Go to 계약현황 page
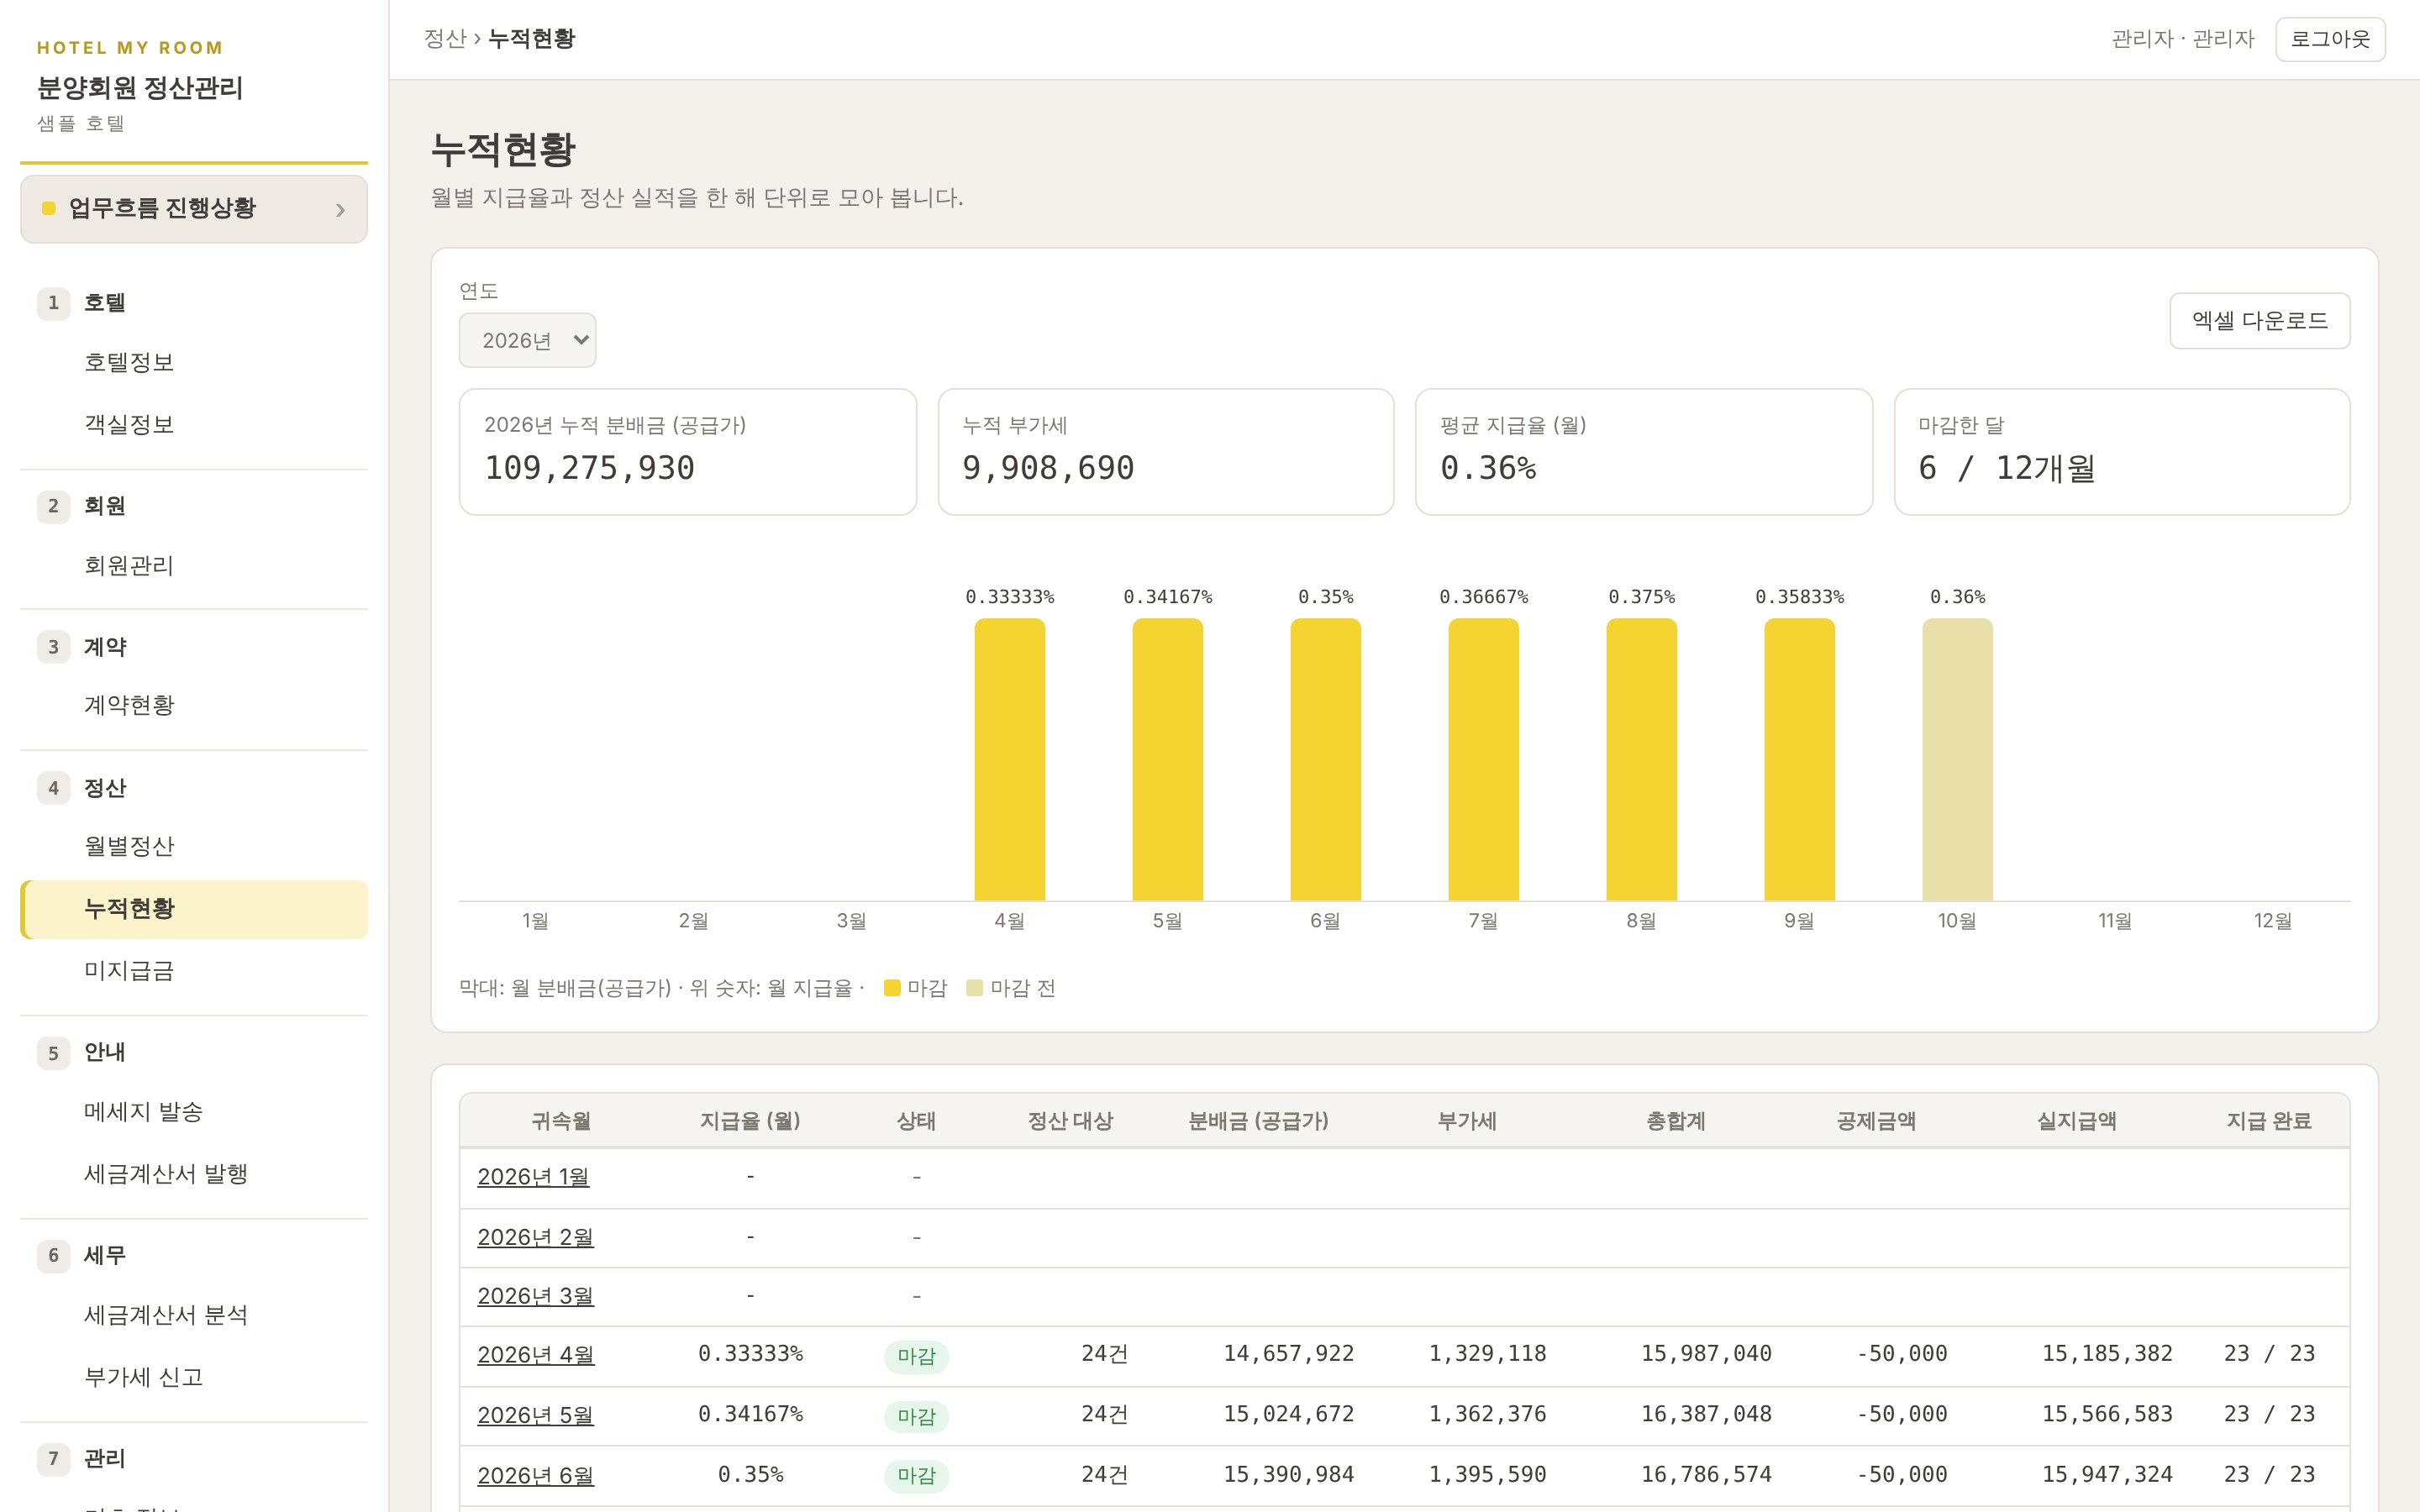Screen dimensions: 2420x1512 point(129,705)
